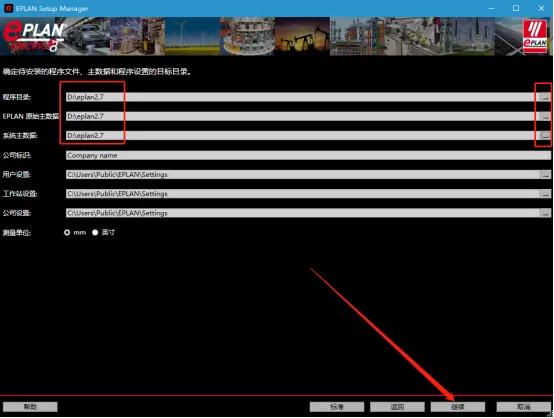Browse for the 用户设置 folder
Image resolution: width=554 pixels, height=418 pixels.
[x=546, y=175]
